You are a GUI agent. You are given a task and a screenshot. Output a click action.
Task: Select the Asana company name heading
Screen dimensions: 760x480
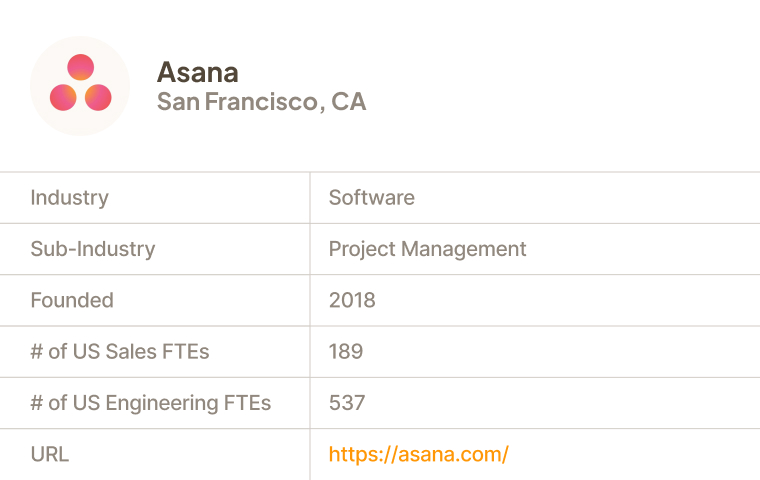click(x=197, y=72)
